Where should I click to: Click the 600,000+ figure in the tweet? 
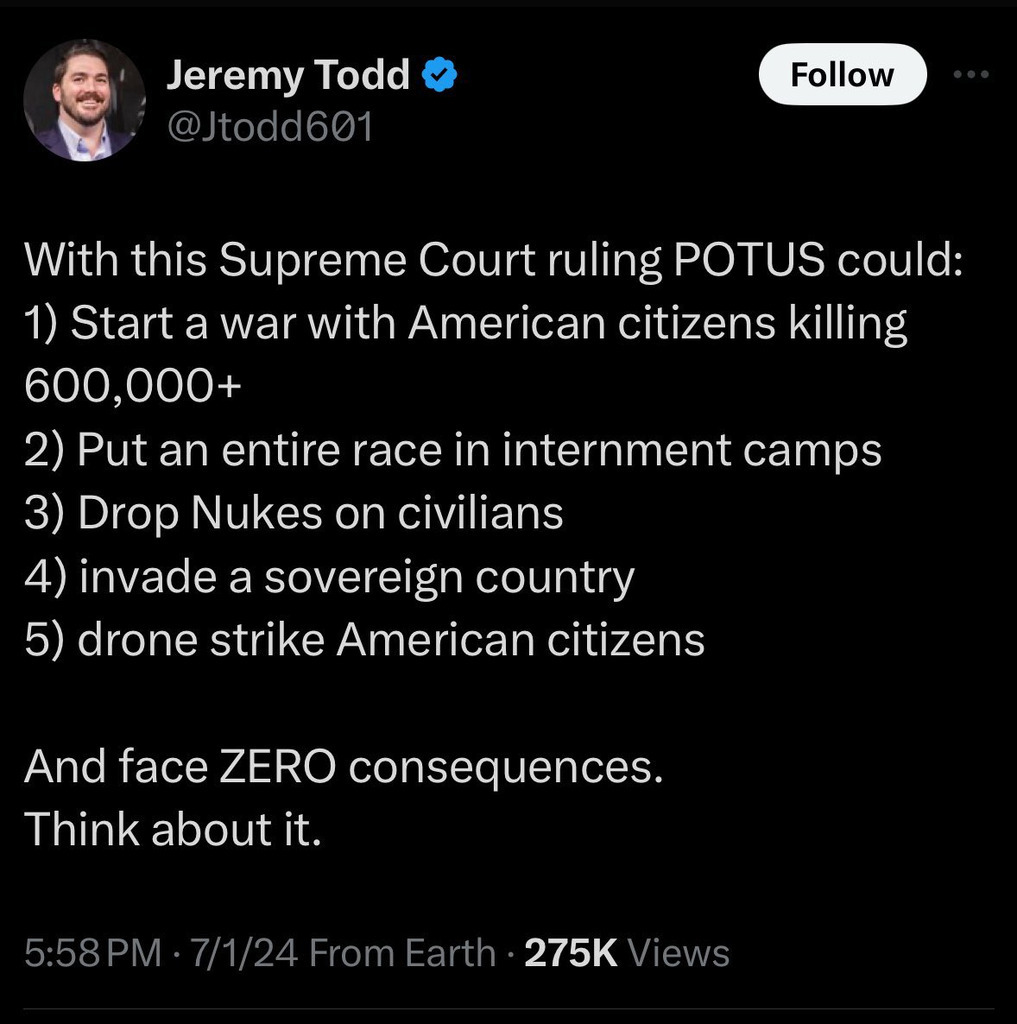click(x=133, y=386)
